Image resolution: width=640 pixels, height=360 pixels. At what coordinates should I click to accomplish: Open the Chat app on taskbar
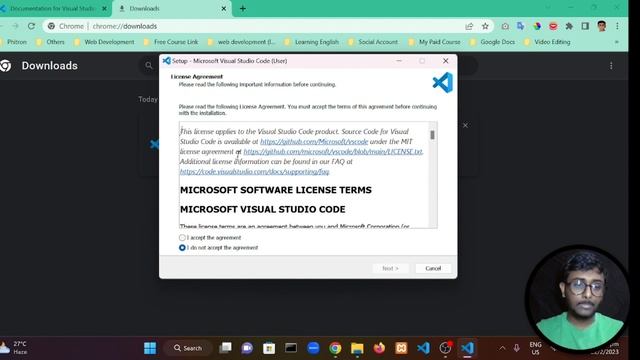[247, 348]
